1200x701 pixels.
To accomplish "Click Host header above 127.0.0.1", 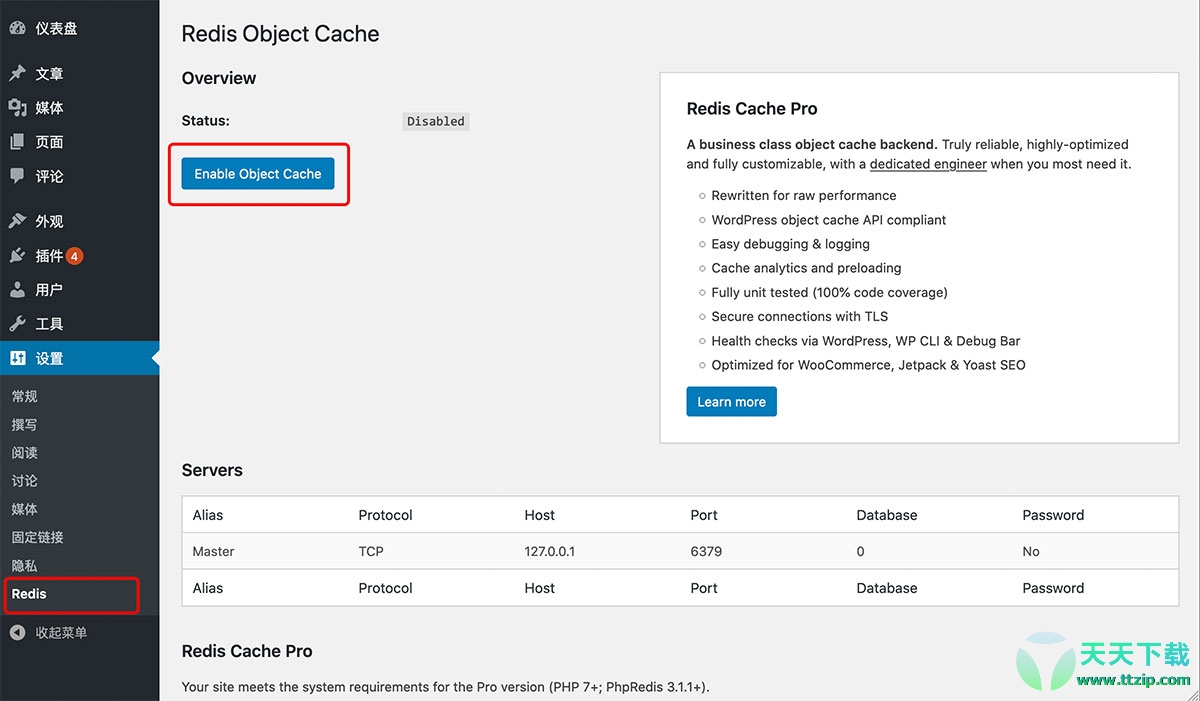I will (x=540, y=515).
